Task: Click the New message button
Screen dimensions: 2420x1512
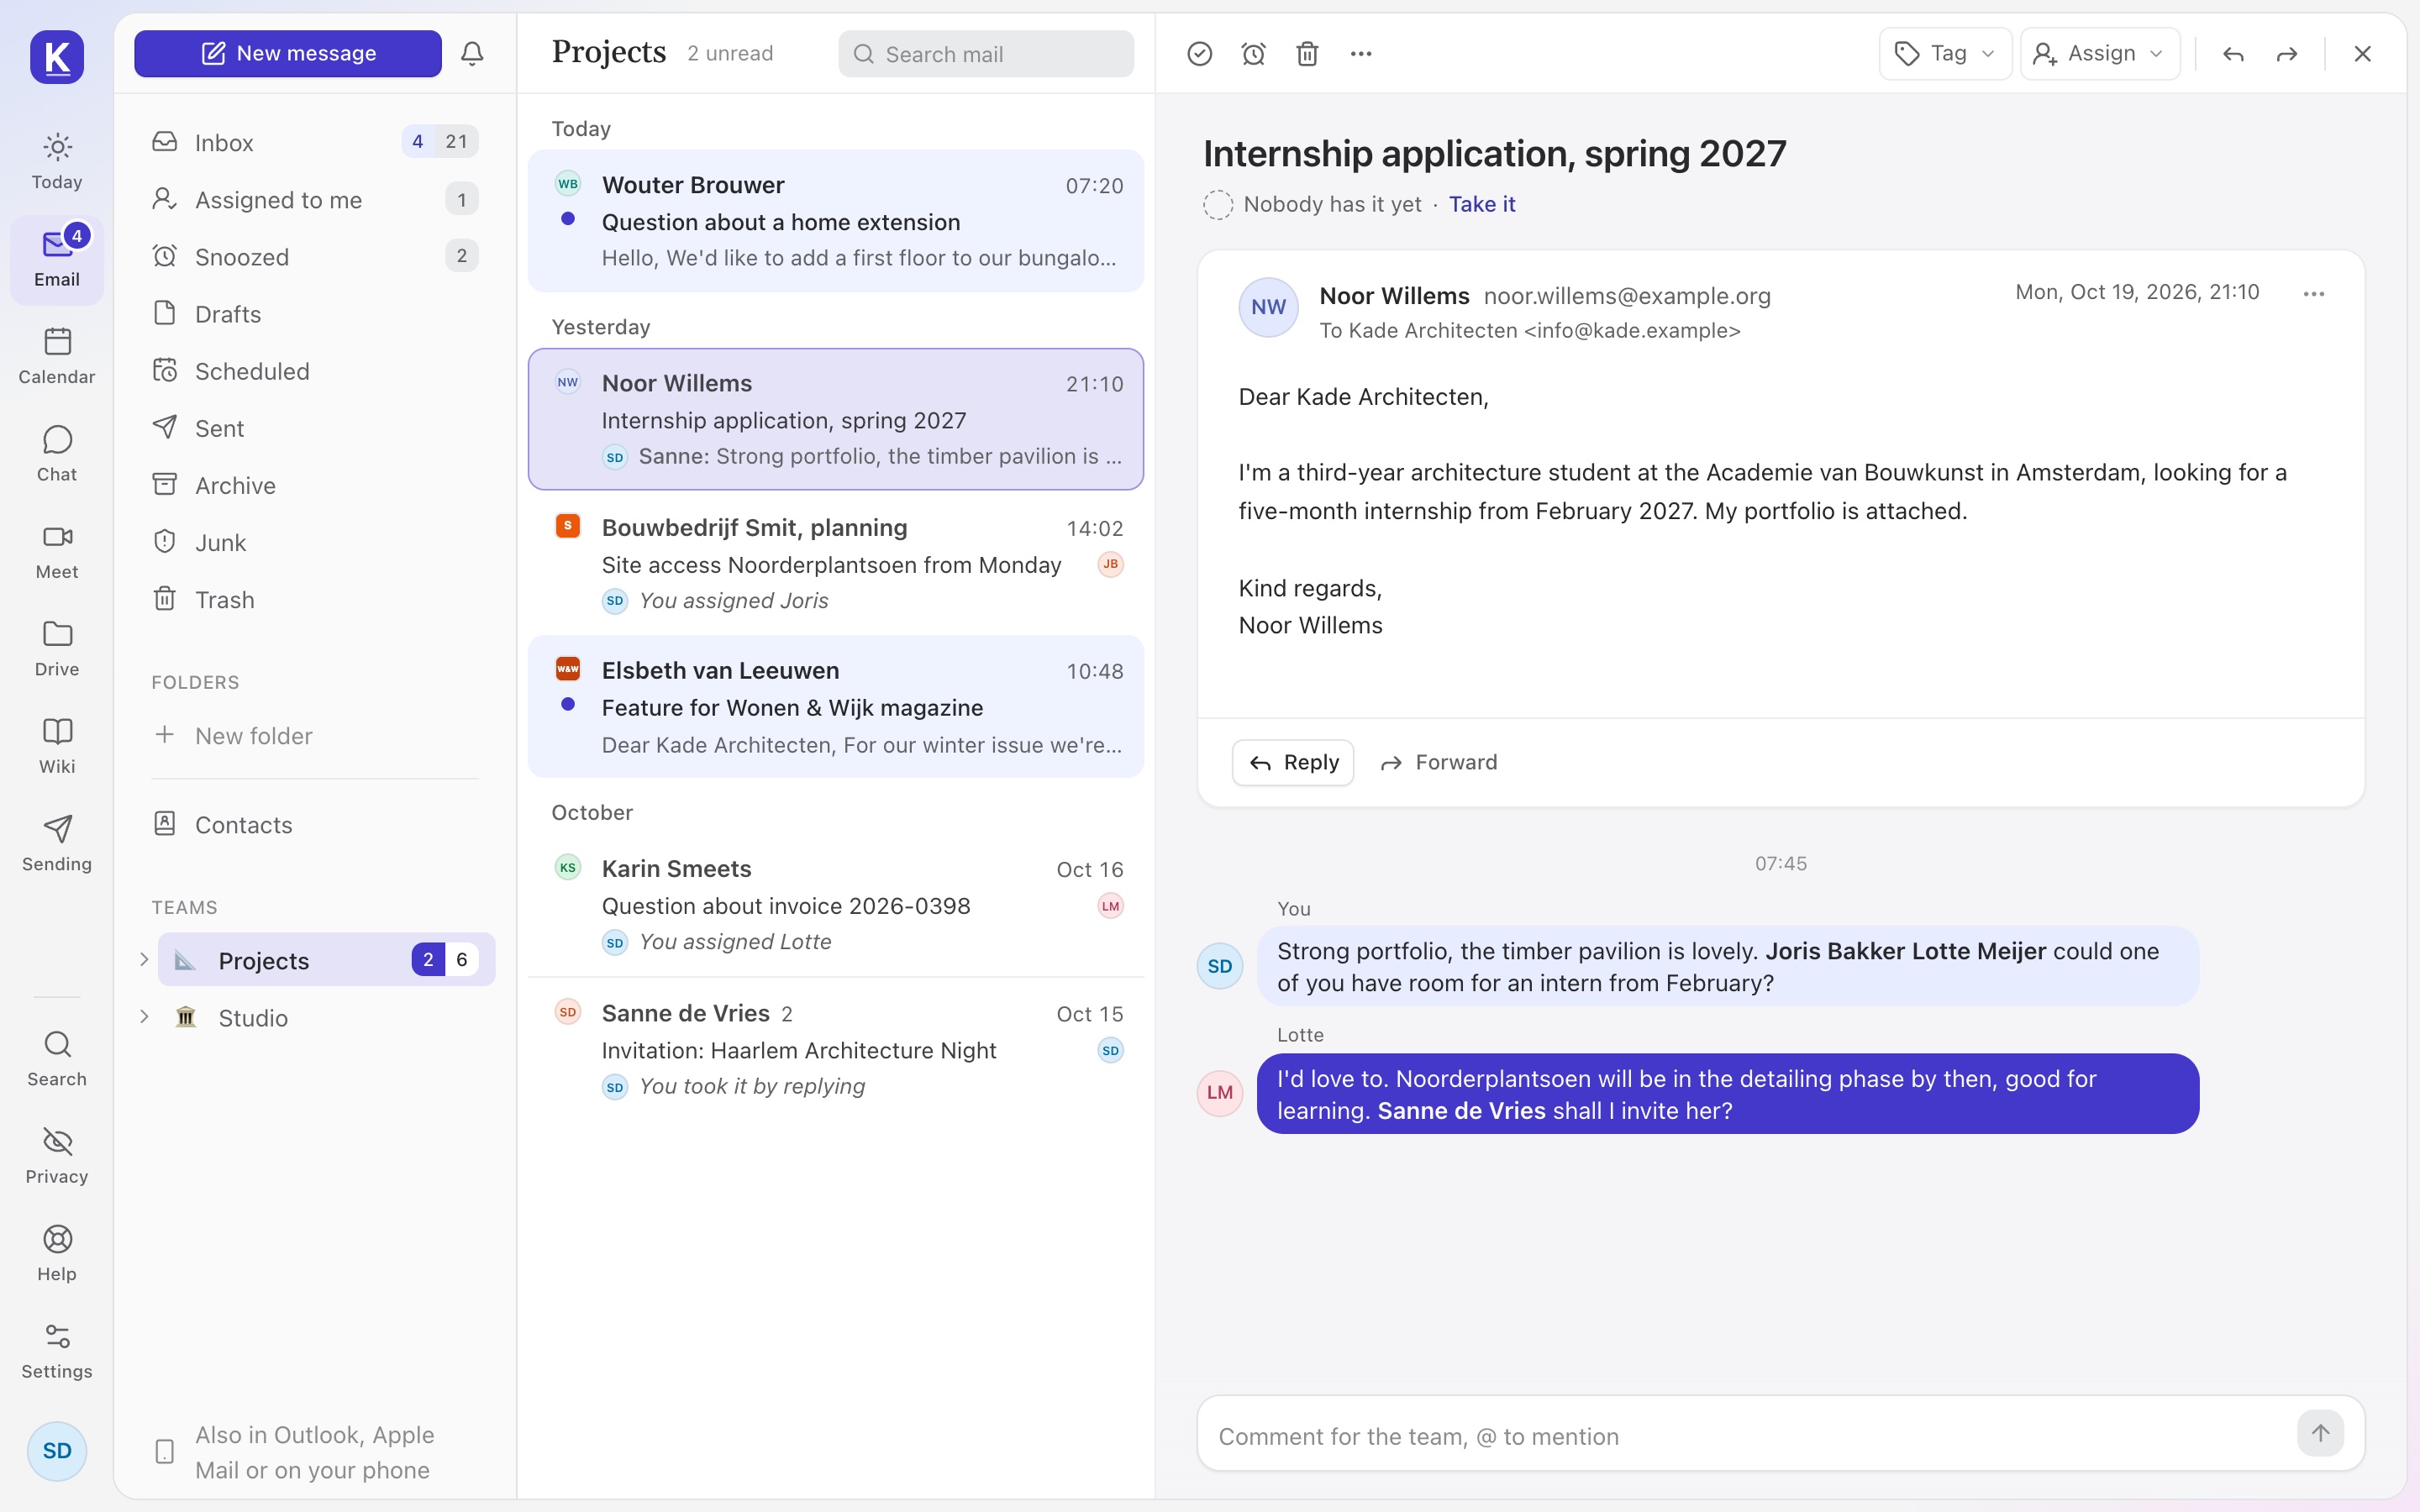Action: click(288, 53)
